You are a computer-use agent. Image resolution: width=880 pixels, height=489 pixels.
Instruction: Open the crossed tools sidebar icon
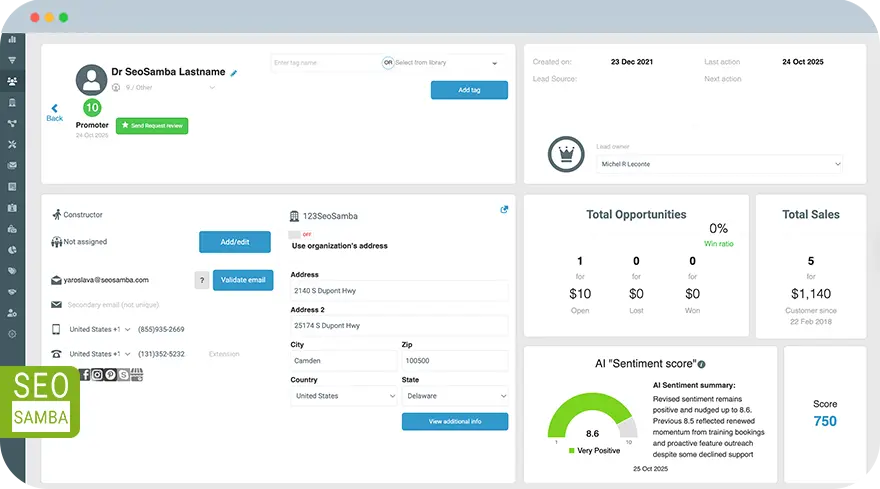click(12, 144)
